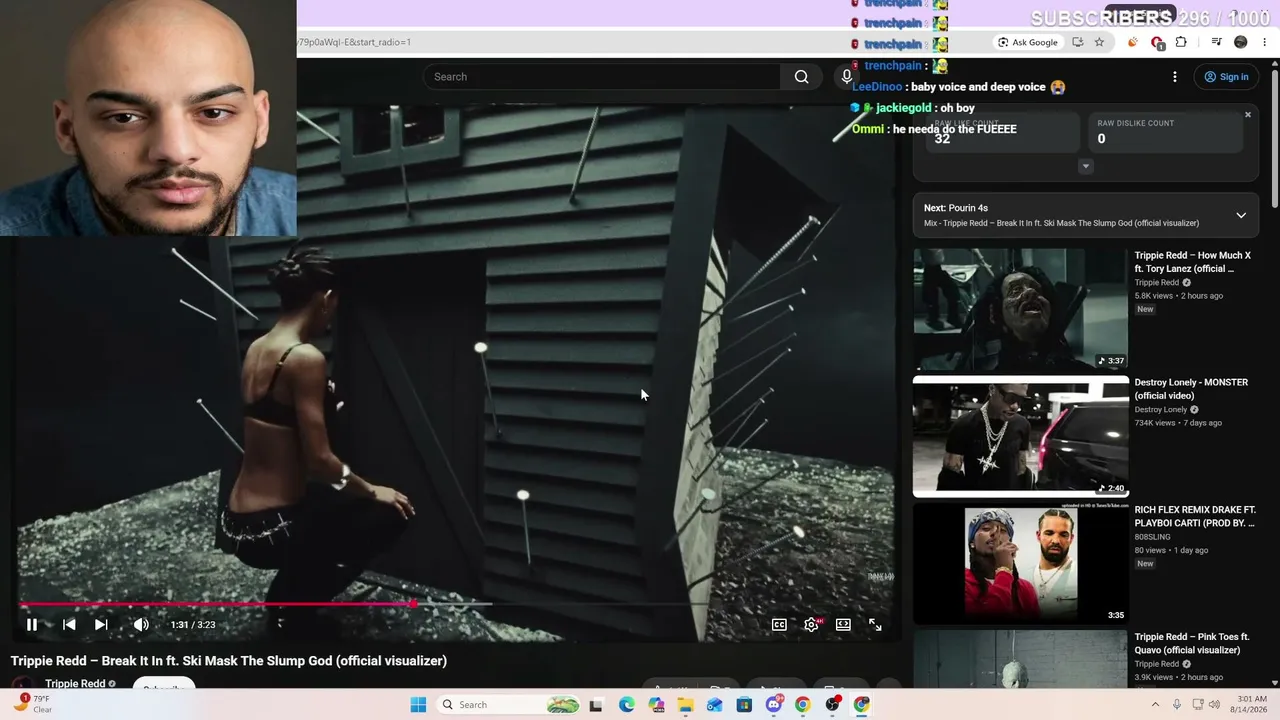Open the orange extension icon in the toolbar
The height and width of the screenshot is (720, 1280).
(x=1133, y=42)
